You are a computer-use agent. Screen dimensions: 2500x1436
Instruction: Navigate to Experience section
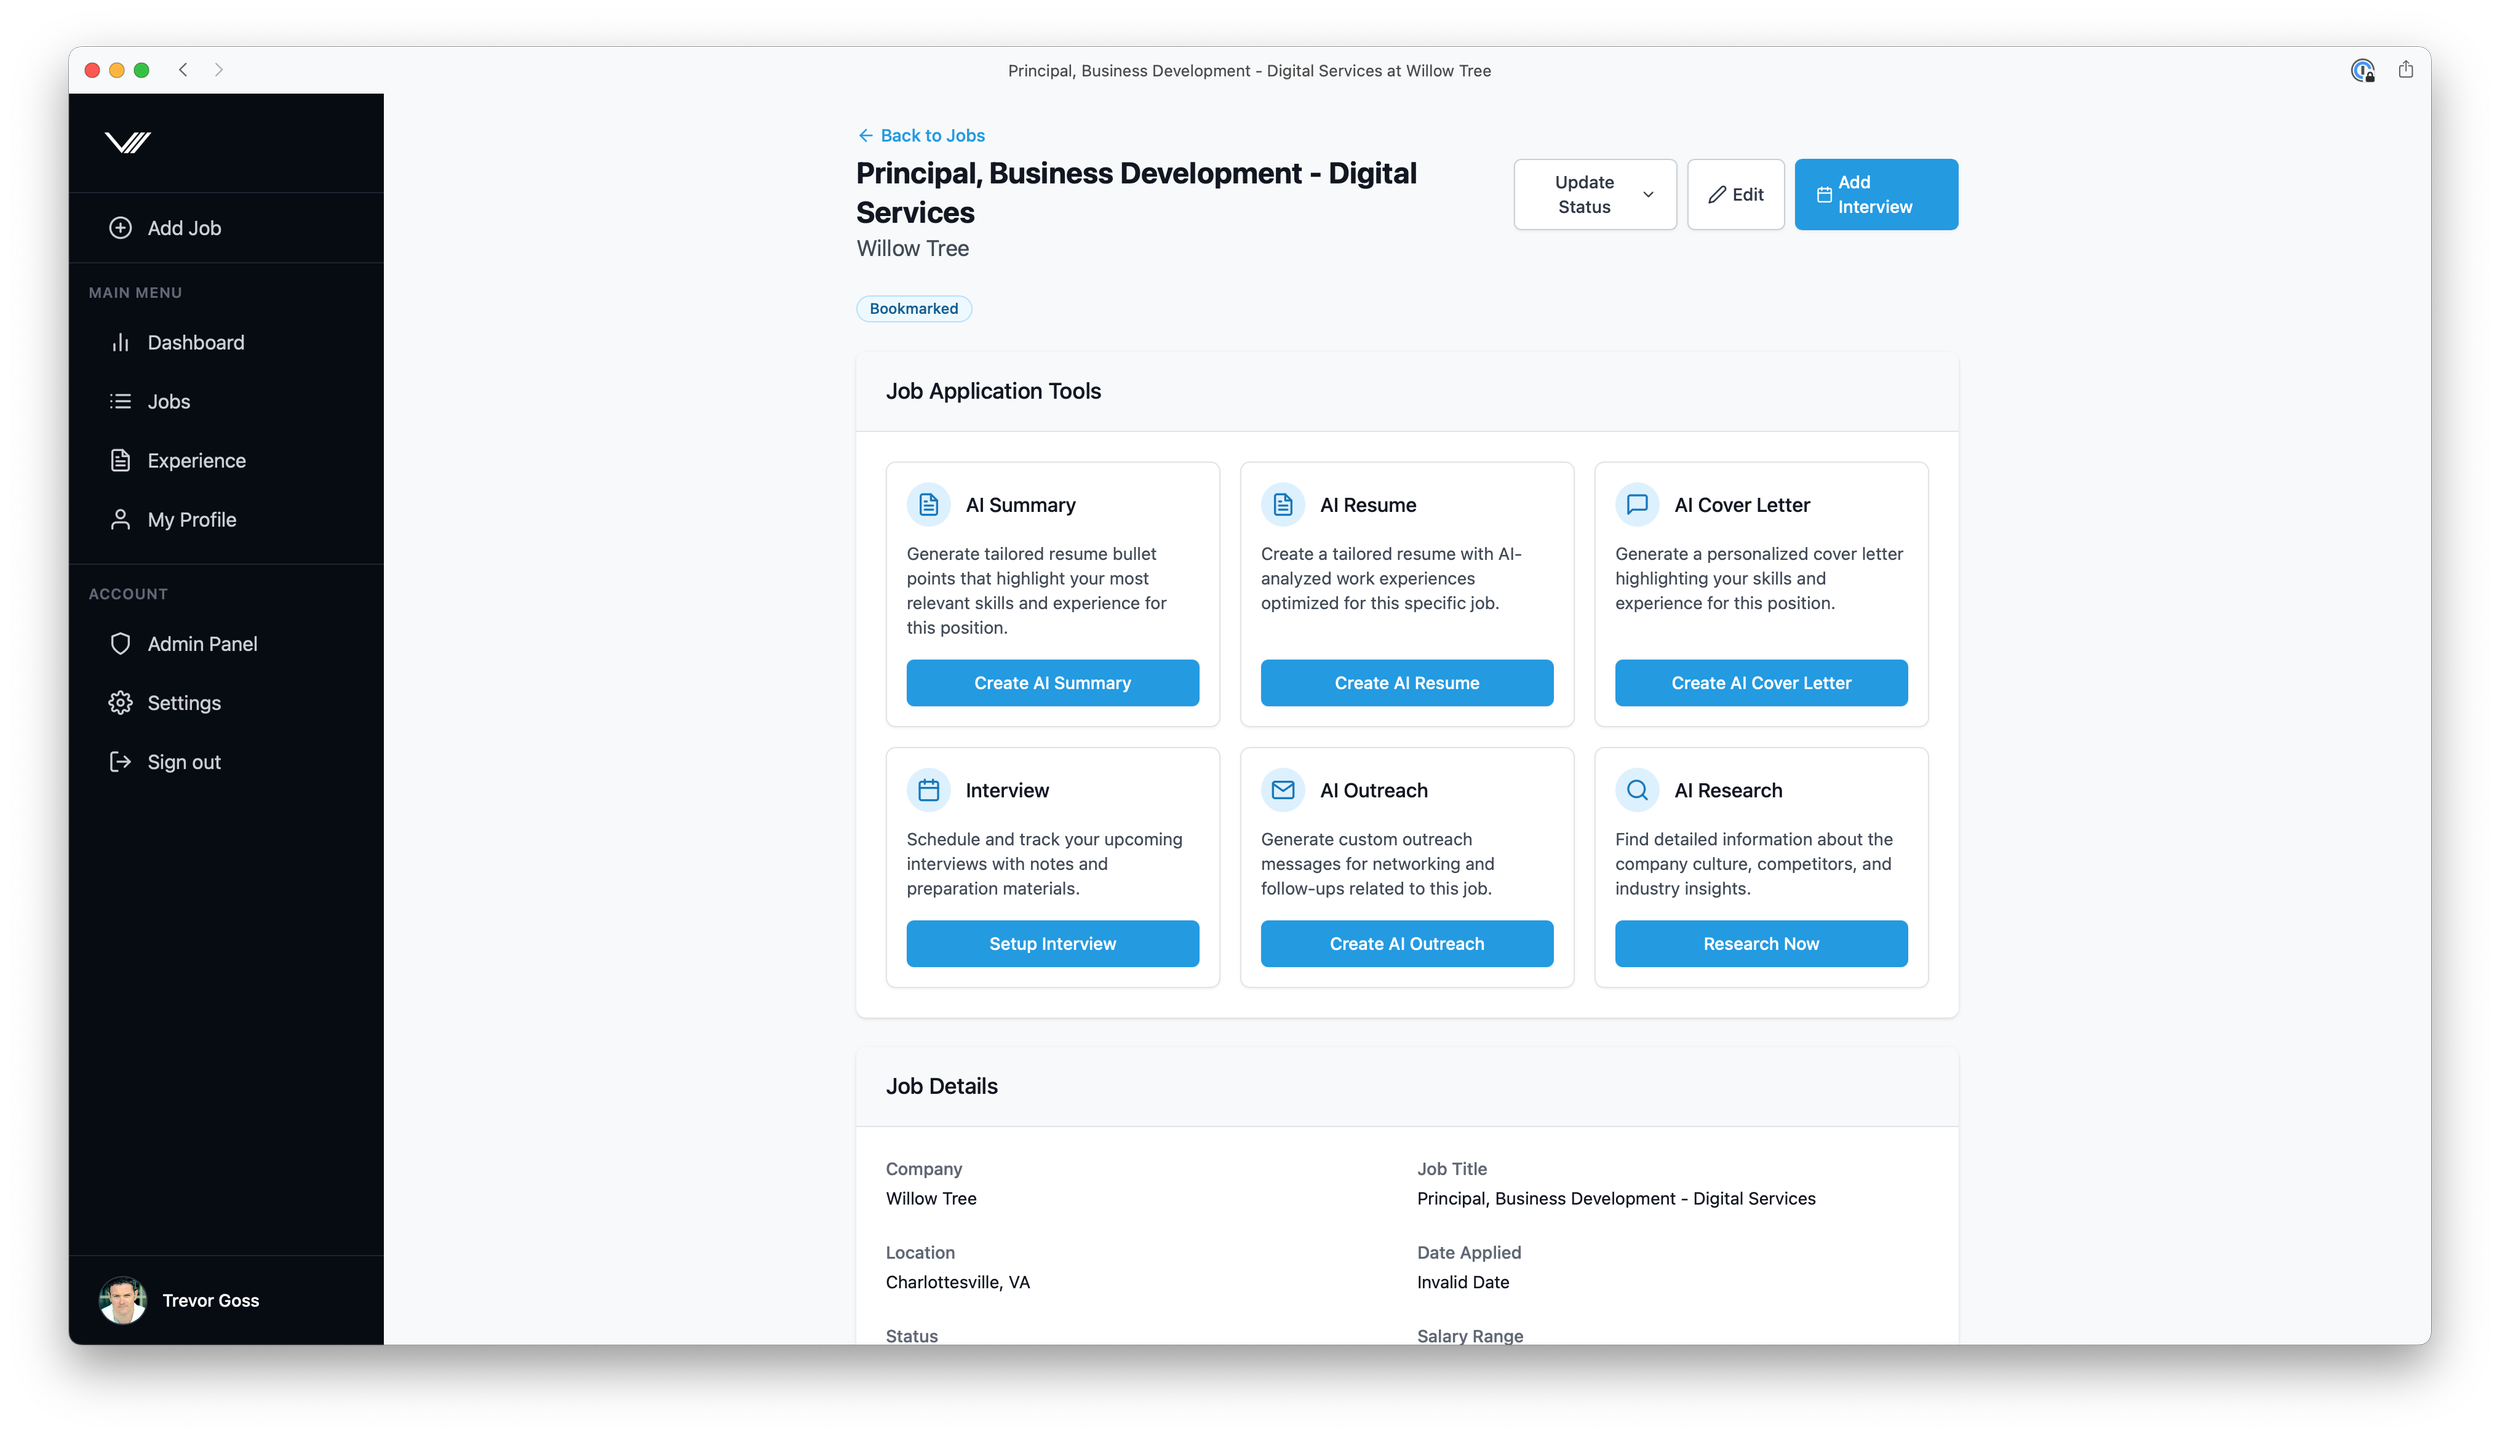pyautogui.click(x=196, y=461)
